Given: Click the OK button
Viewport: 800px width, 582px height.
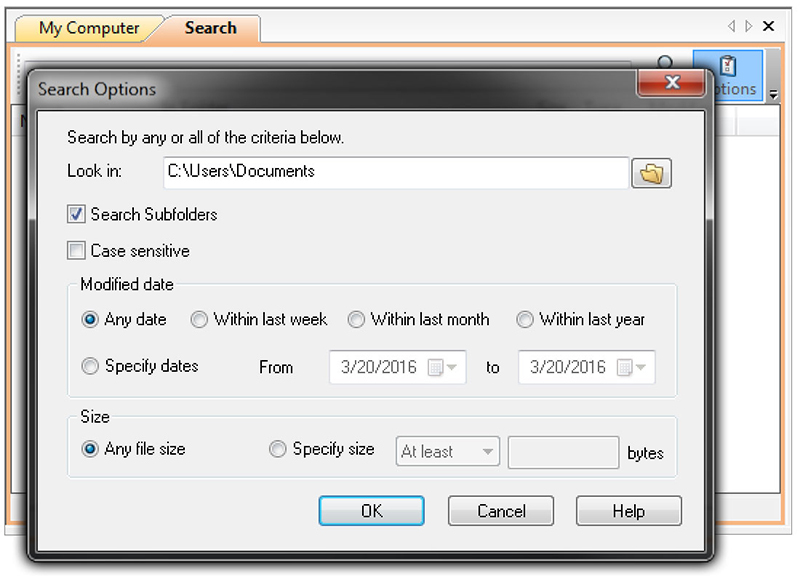Looking at the screenshot, I should click(x=371, y=511).
